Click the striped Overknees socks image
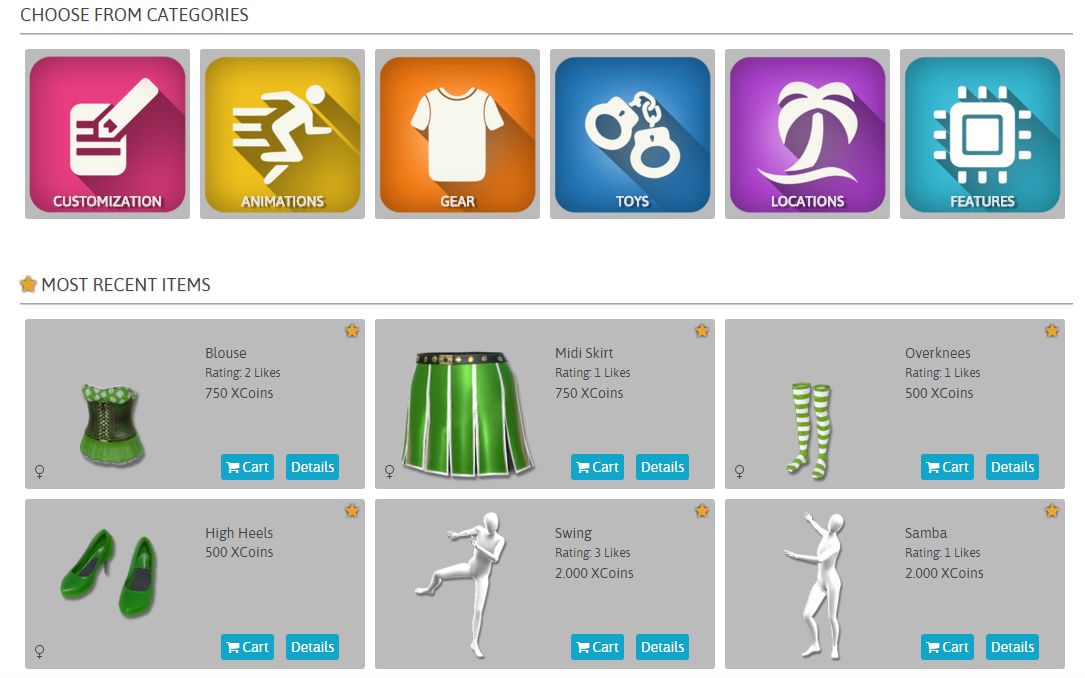The image size is (1085, 678). [x=810, y=430]
